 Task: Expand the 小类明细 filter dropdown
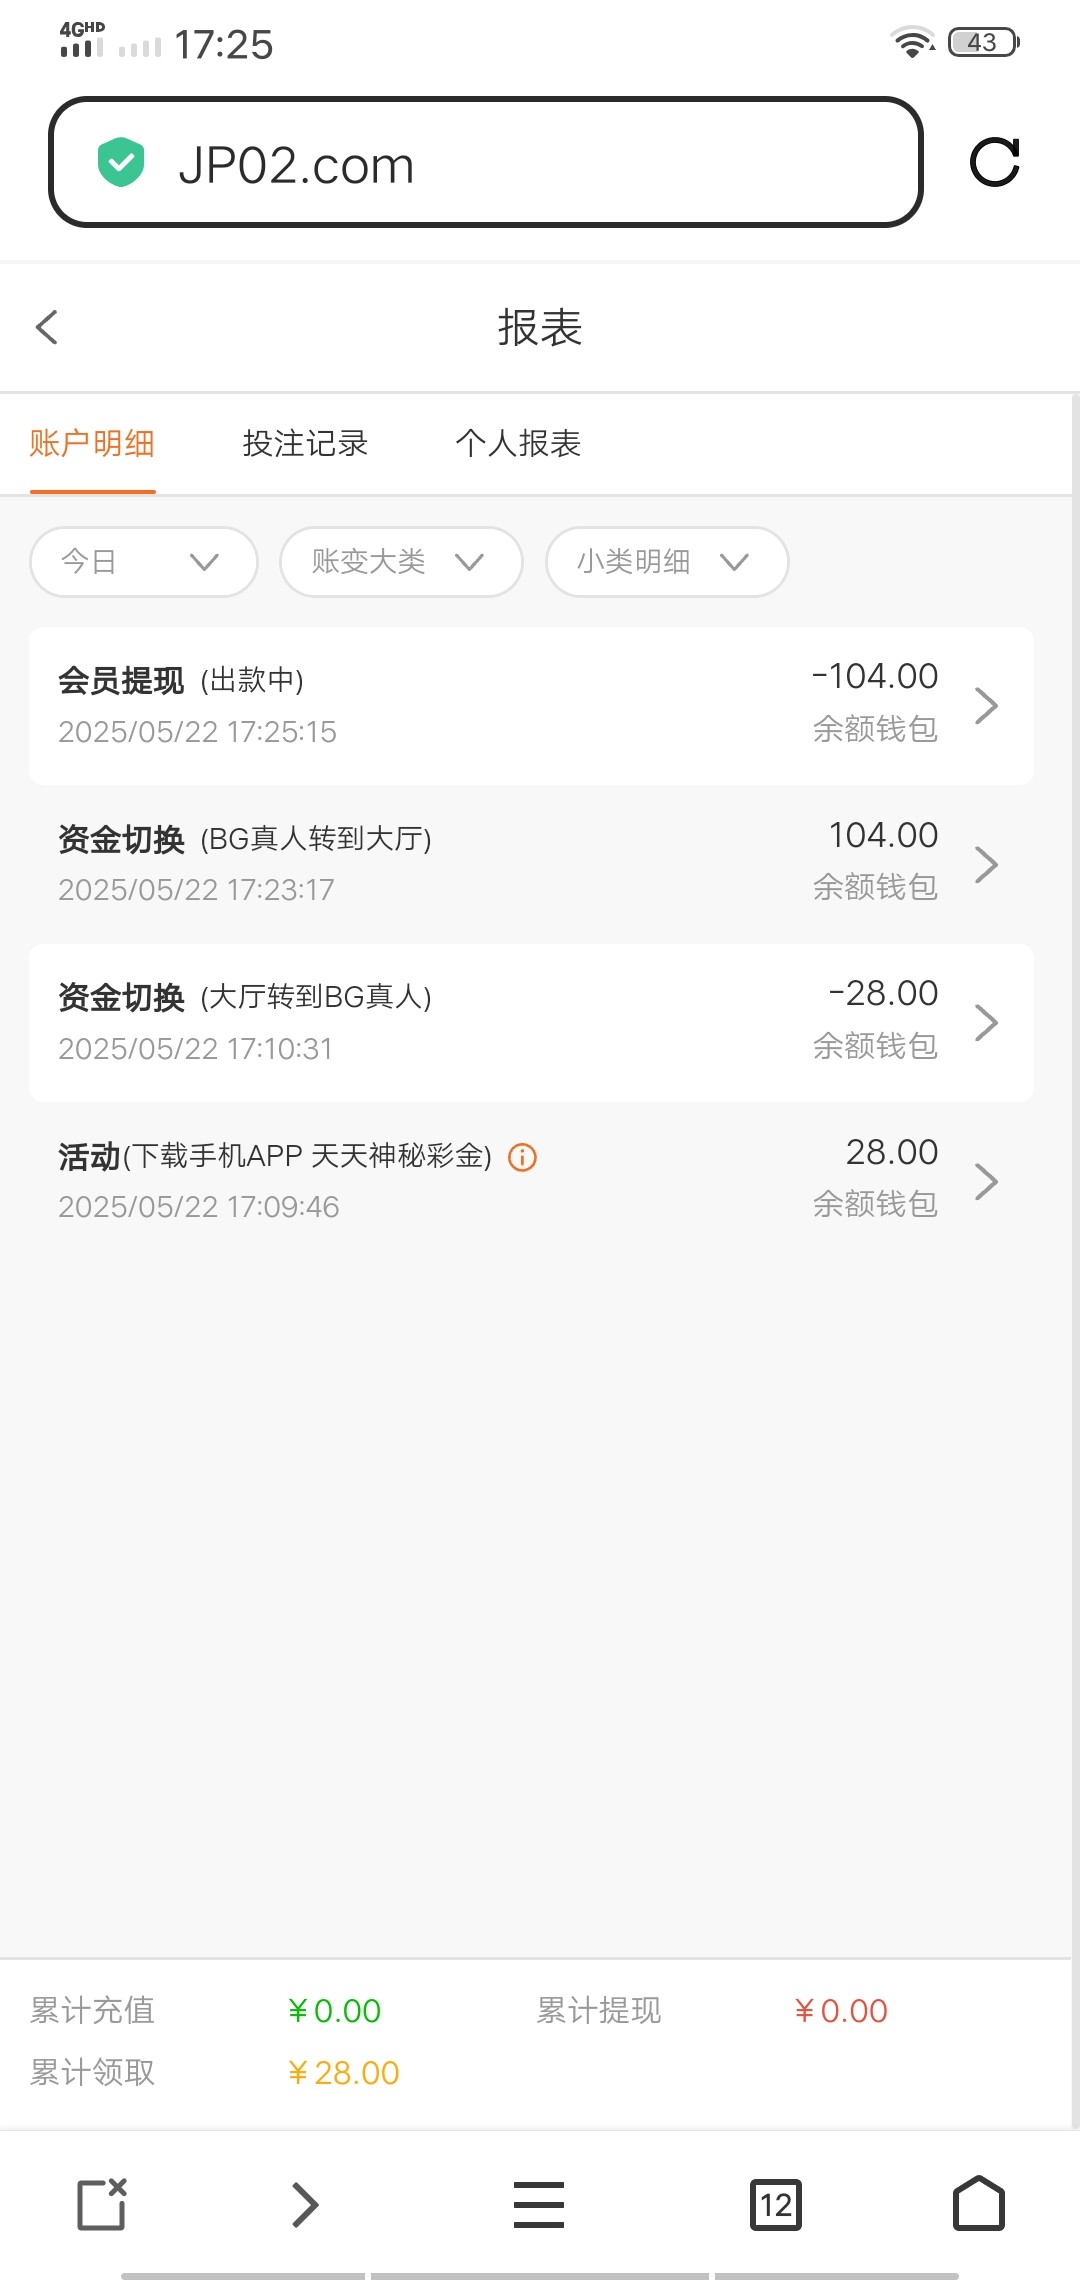point(666,562)
